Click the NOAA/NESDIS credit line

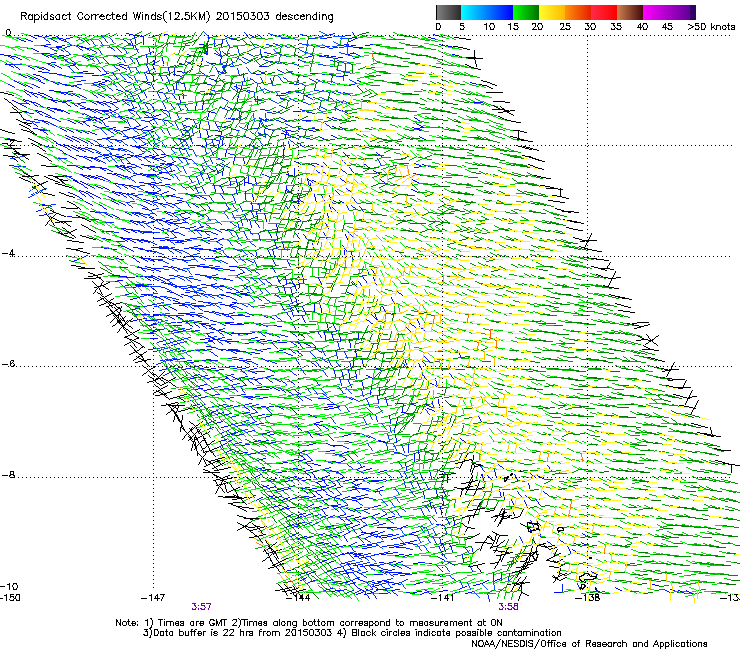coord(589,644)
